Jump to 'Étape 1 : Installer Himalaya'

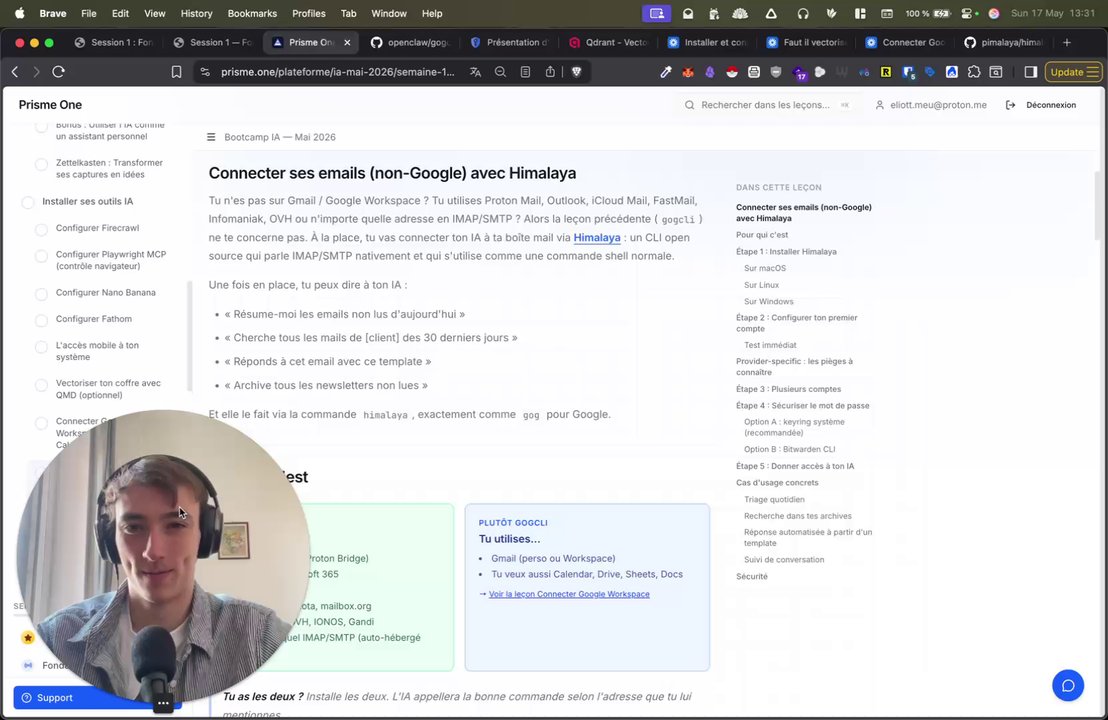coord(786,252)
